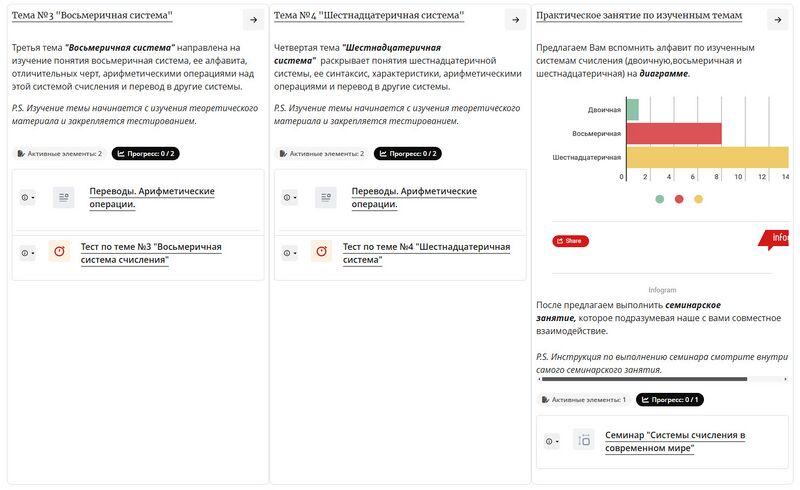Open completion dropdown for Тест по теме №3

click(x=28, y=253)
